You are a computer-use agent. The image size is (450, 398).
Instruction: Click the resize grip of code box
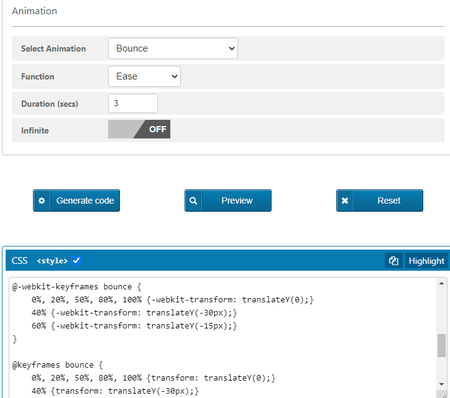[443, 395]
